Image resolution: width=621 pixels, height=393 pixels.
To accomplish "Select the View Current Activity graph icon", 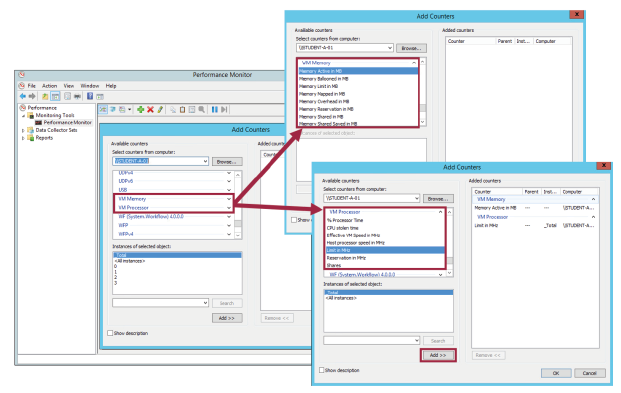I will (103, 110).
